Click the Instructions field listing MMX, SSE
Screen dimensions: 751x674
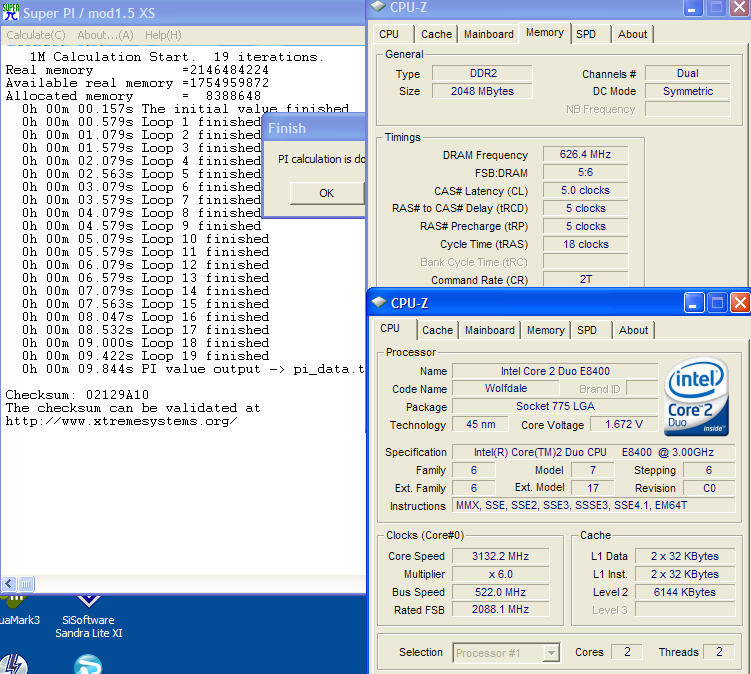tap(593, 505)
